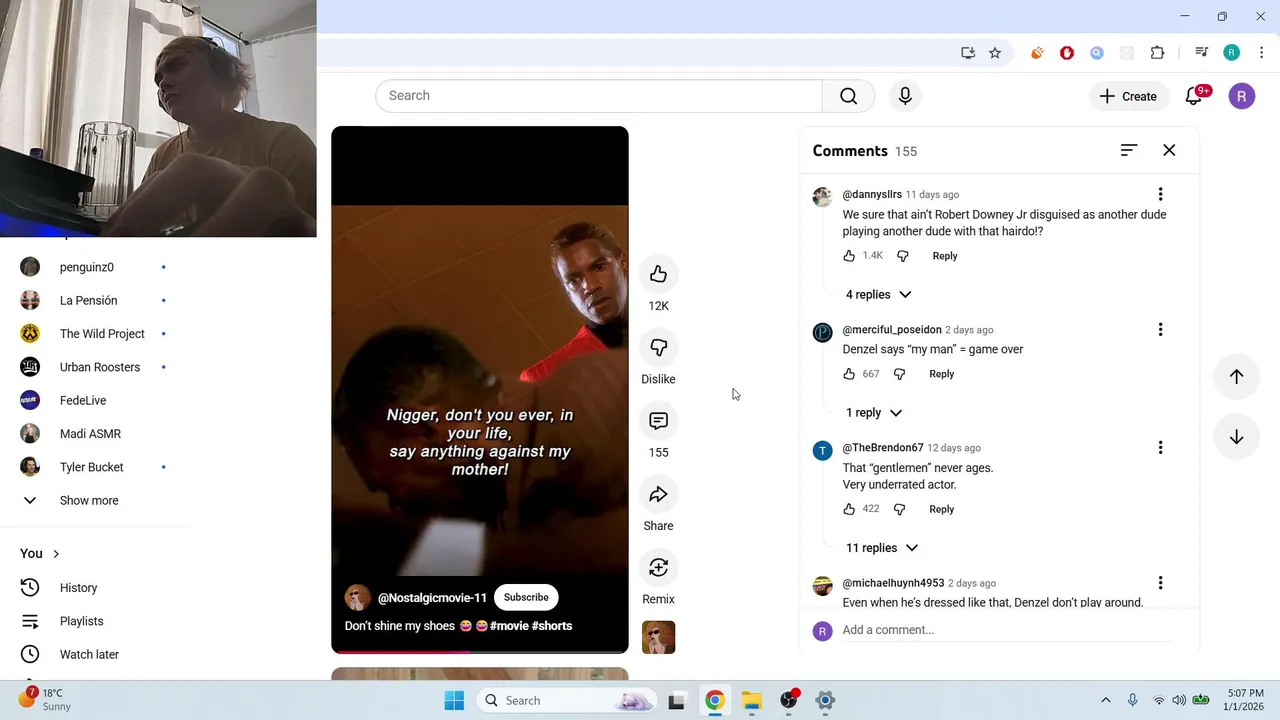1280x720 pixels.
Task: Open options for @michaelhuynh4953 comment
Action: [1160, 582]
